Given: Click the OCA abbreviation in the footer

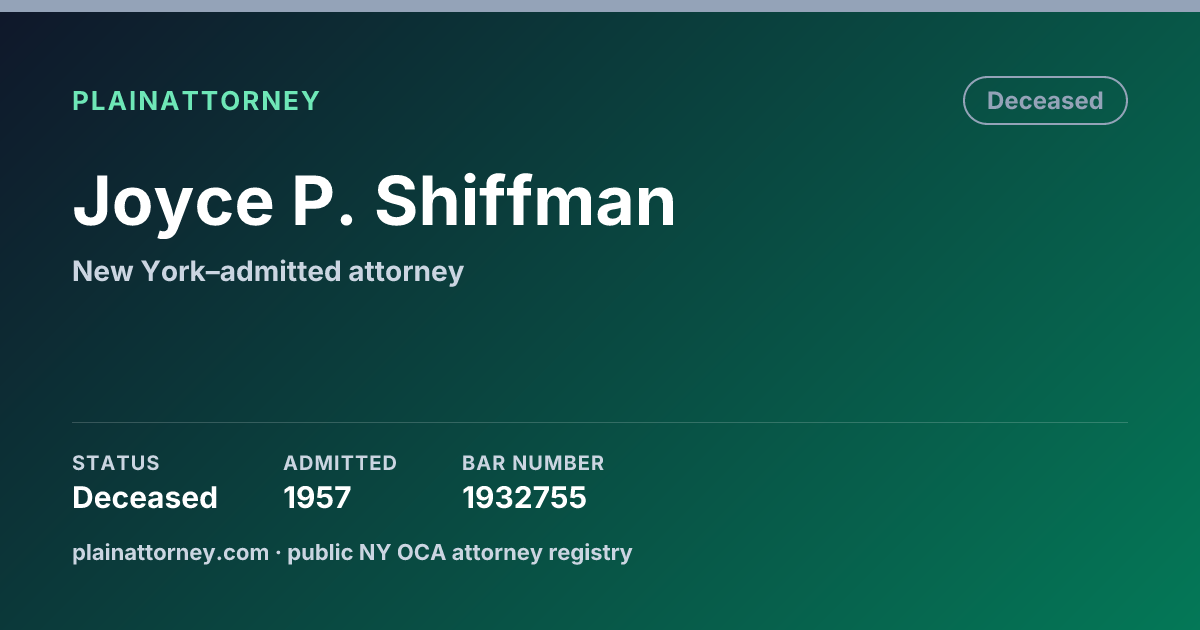Looking at the screenshot, I should tap(420, 552).
